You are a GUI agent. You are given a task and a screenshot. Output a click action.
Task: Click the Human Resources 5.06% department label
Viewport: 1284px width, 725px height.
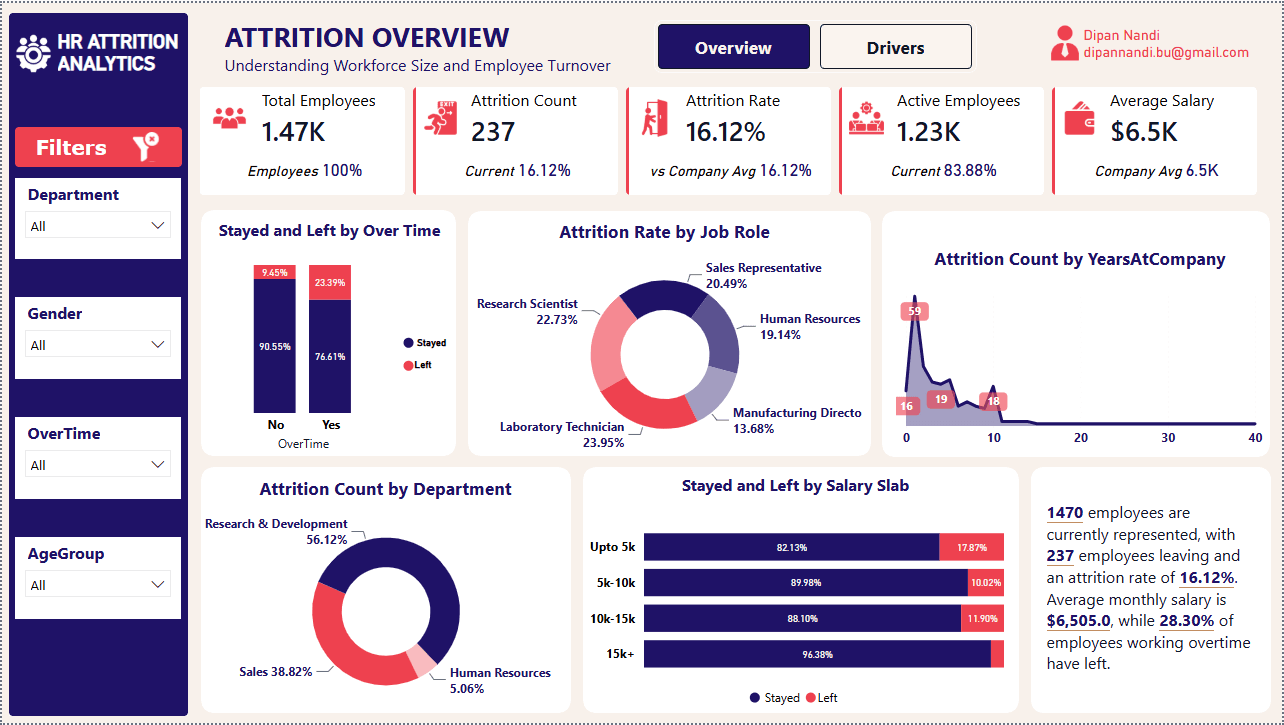click(x=500, y=681)
